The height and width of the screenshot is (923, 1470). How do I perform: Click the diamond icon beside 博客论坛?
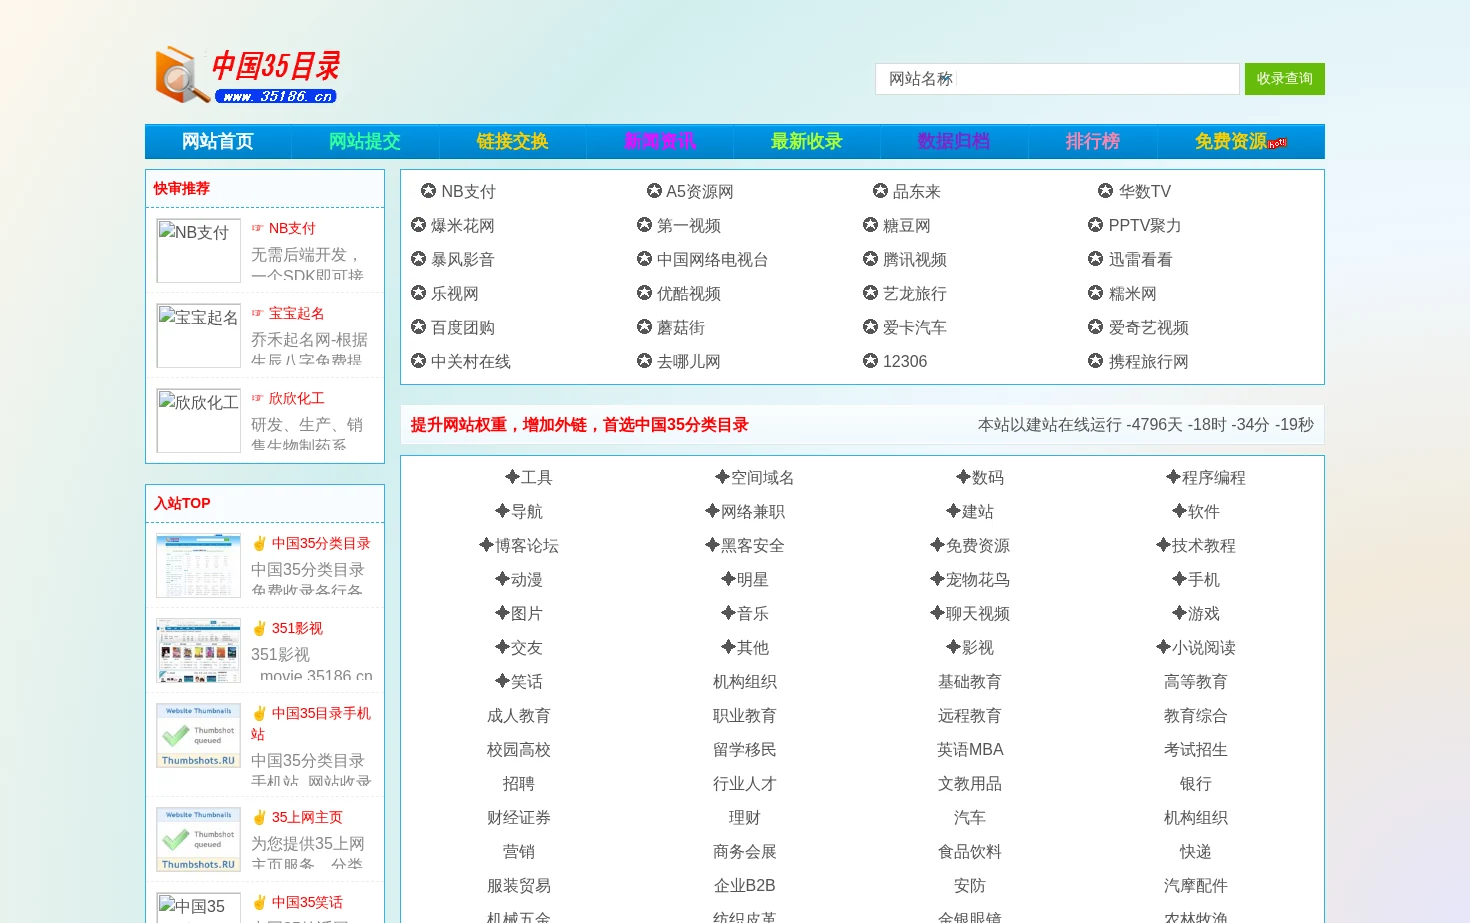click(486, 545)
